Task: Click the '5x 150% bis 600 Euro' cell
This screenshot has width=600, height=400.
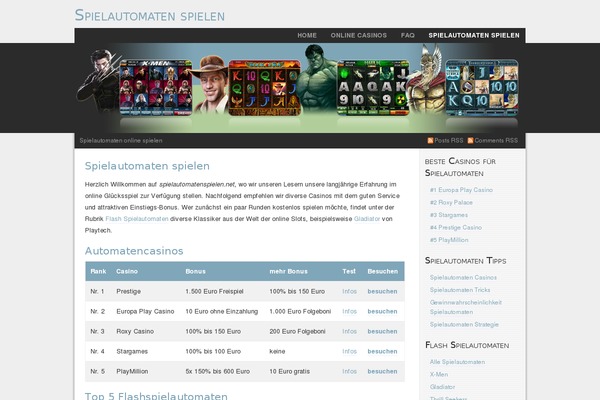Action: pyautogui.click(x=217, y=371)
